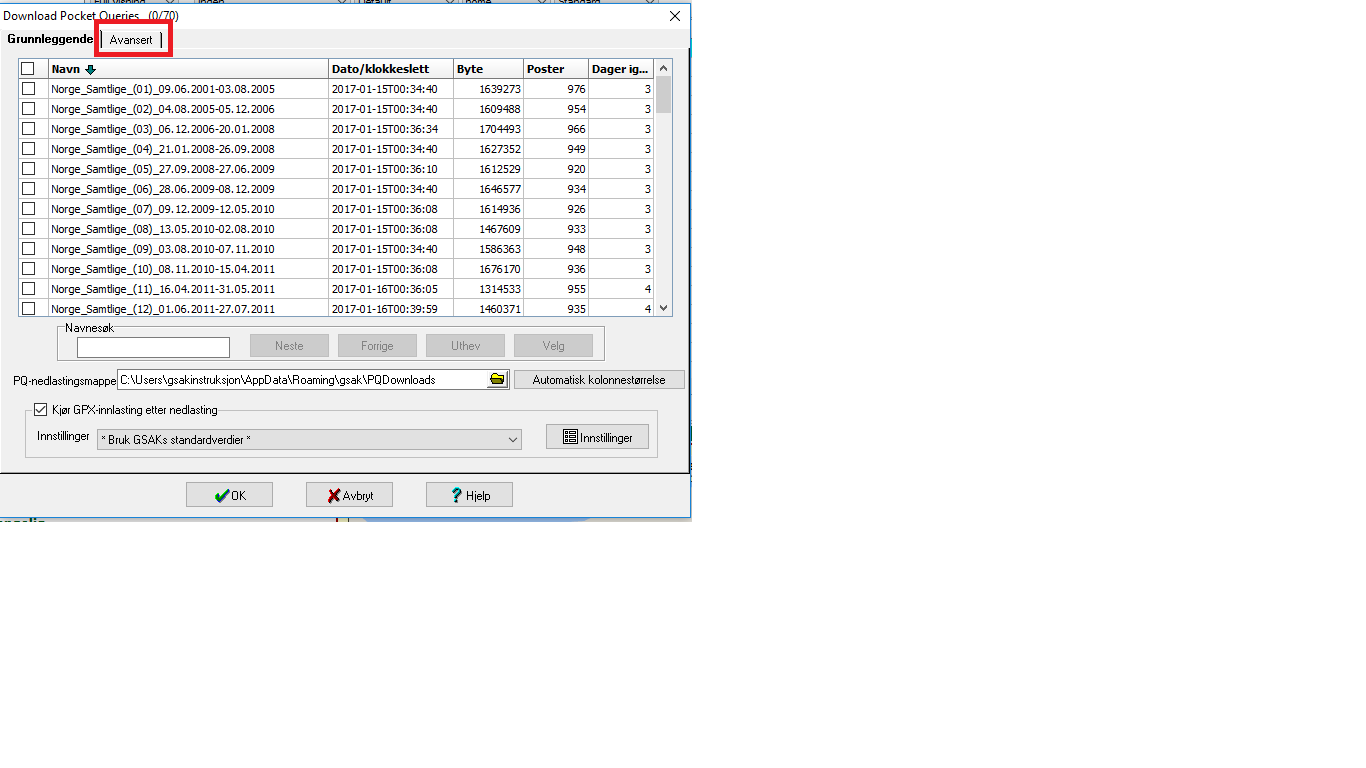1366x768 pixels.
Task: Check the Norge_Samtlige_(06) row checkbox
Action: coord(28,189)
